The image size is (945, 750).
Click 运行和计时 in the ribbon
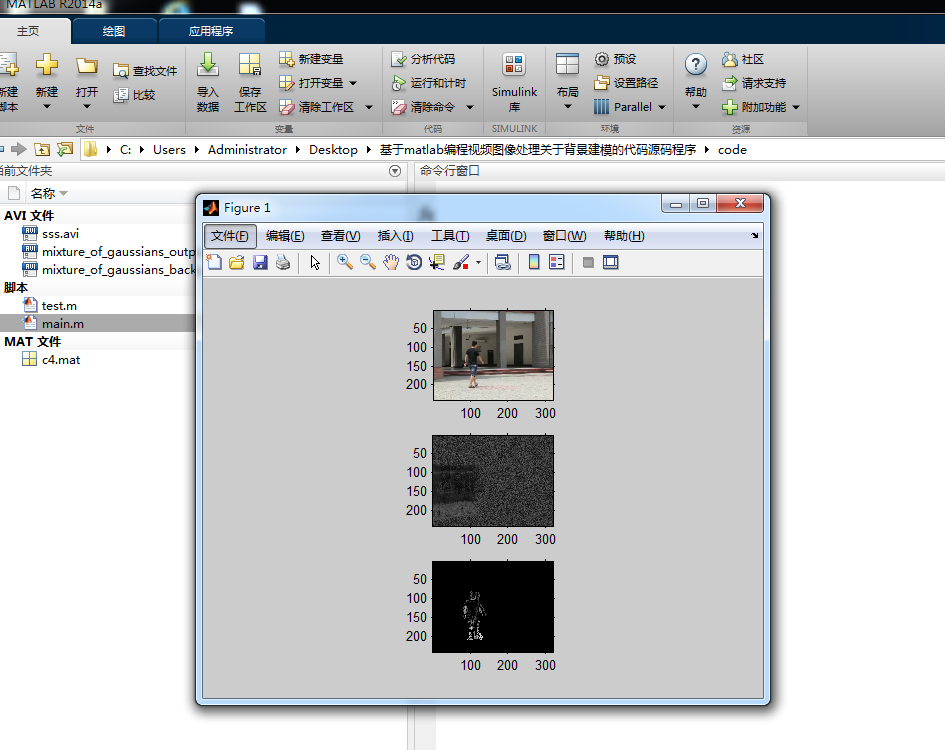coord(429,83)
